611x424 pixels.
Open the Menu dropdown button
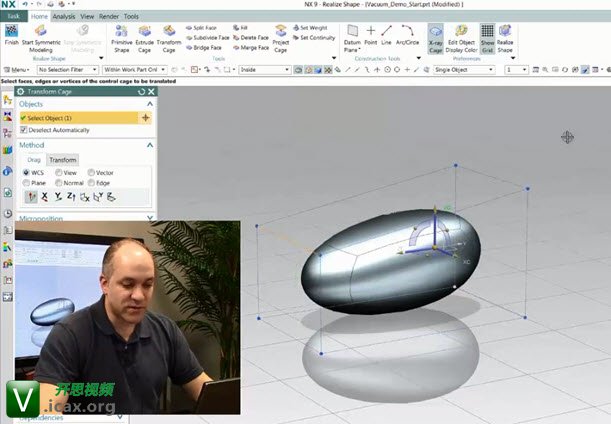click(x=16, y=69)
